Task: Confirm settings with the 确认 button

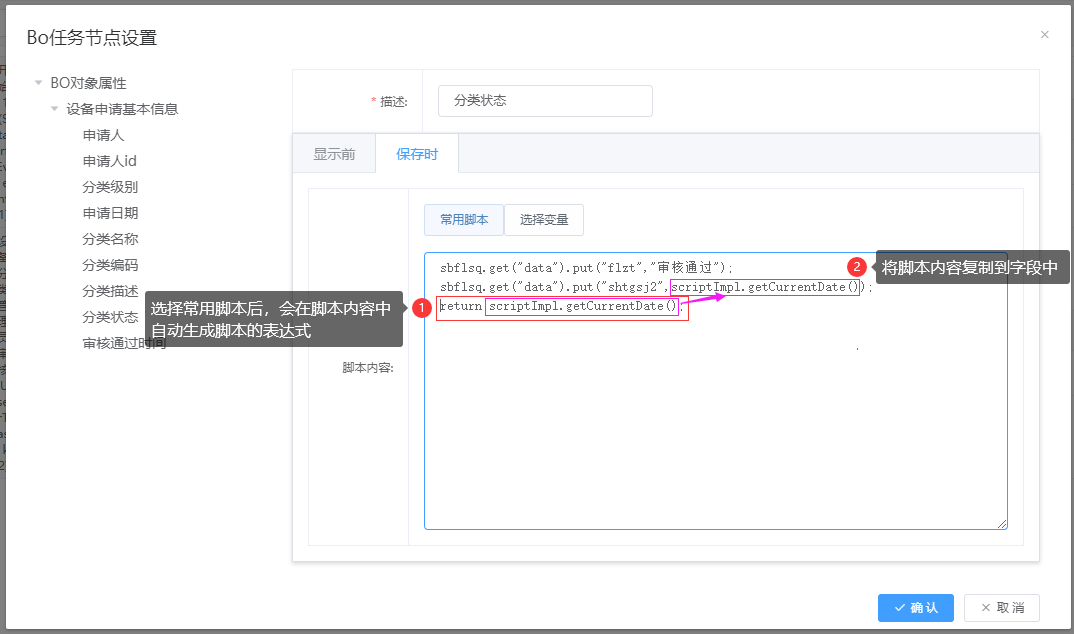Action: coord(915,608)
